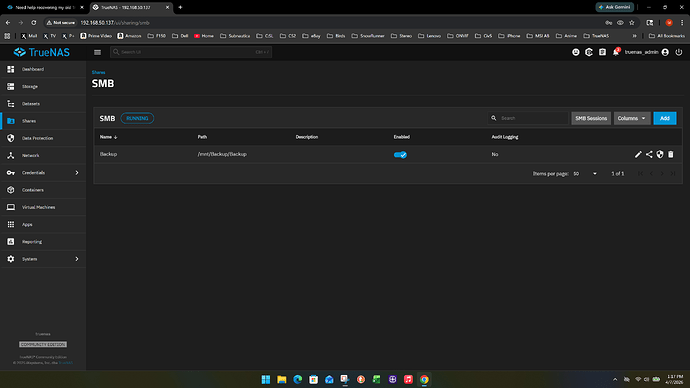Focus the SMB table search field
The width and height of the screenshot is (690, 388).
pos(528,118)
